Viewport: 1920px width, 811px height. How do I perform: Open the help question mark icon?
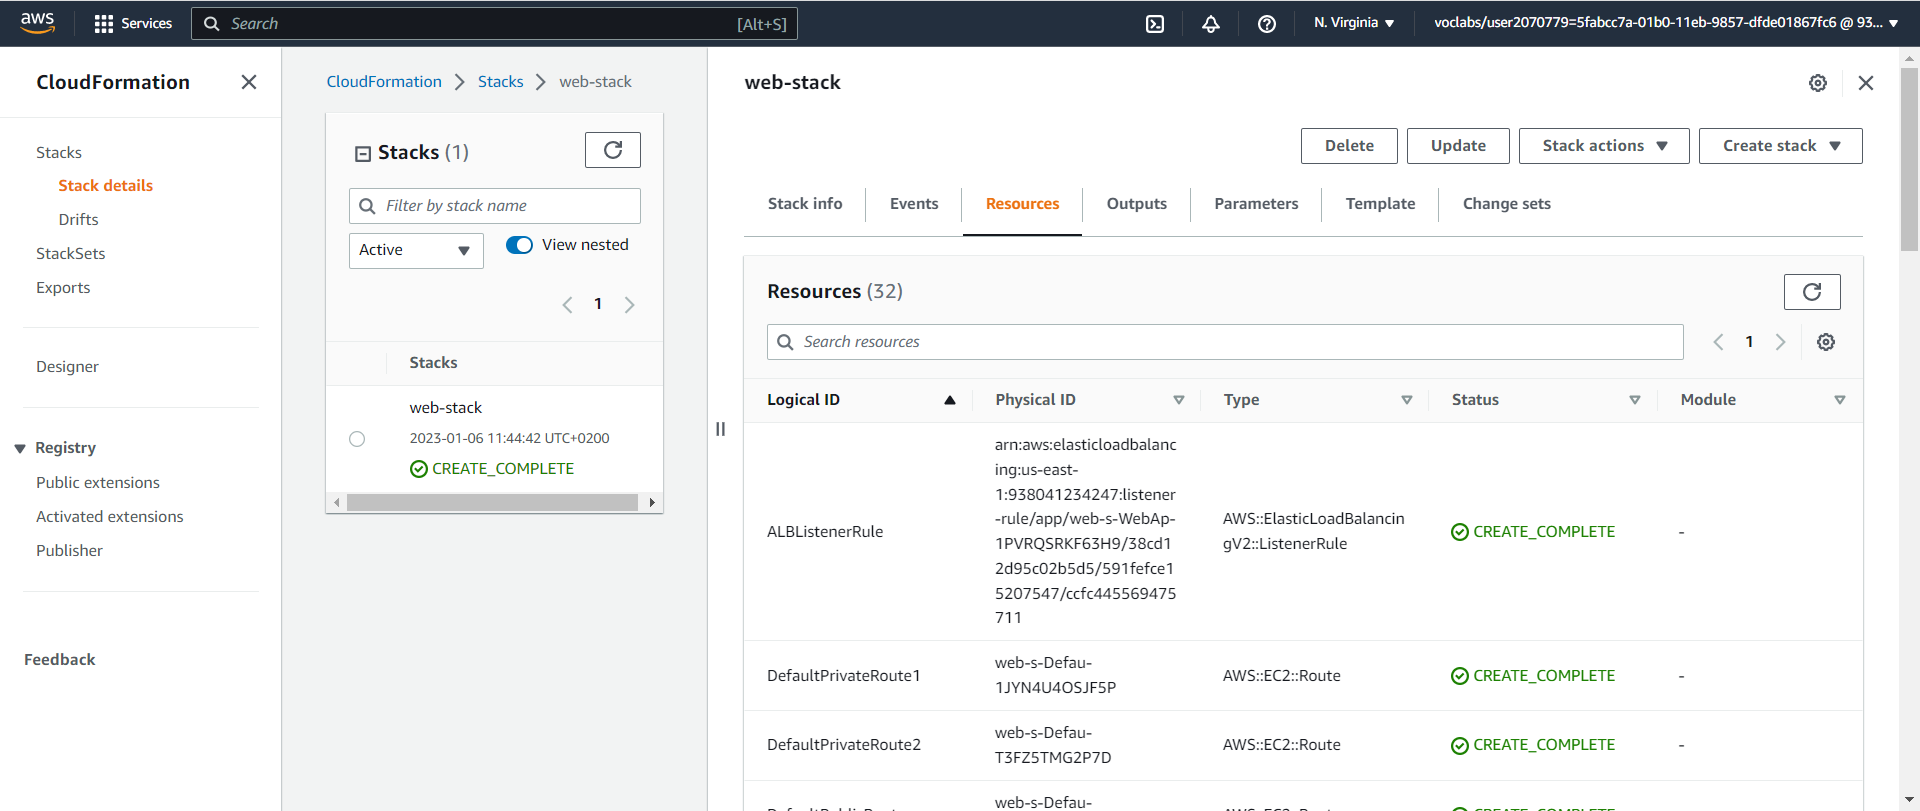1267,24
